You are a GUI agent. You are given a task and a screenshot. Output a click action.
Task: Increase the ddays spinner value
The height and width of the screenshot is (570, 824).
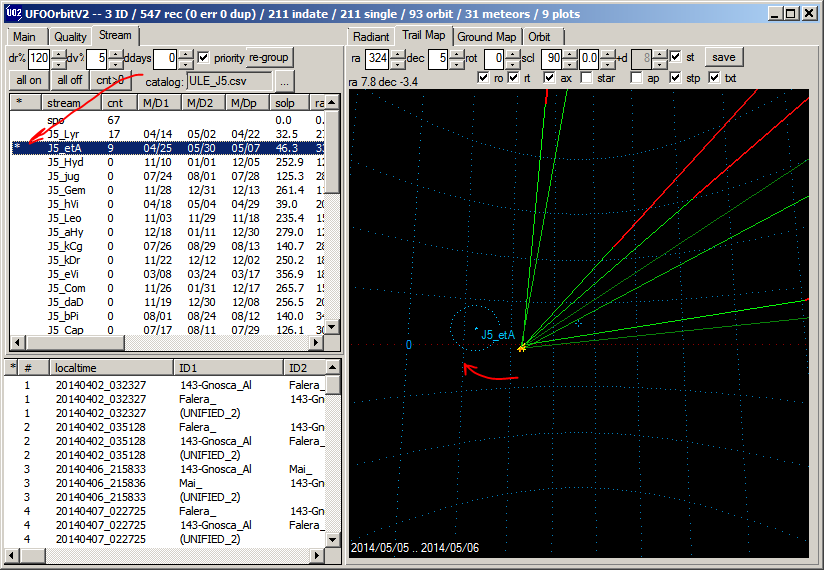(x=186, y=53)
